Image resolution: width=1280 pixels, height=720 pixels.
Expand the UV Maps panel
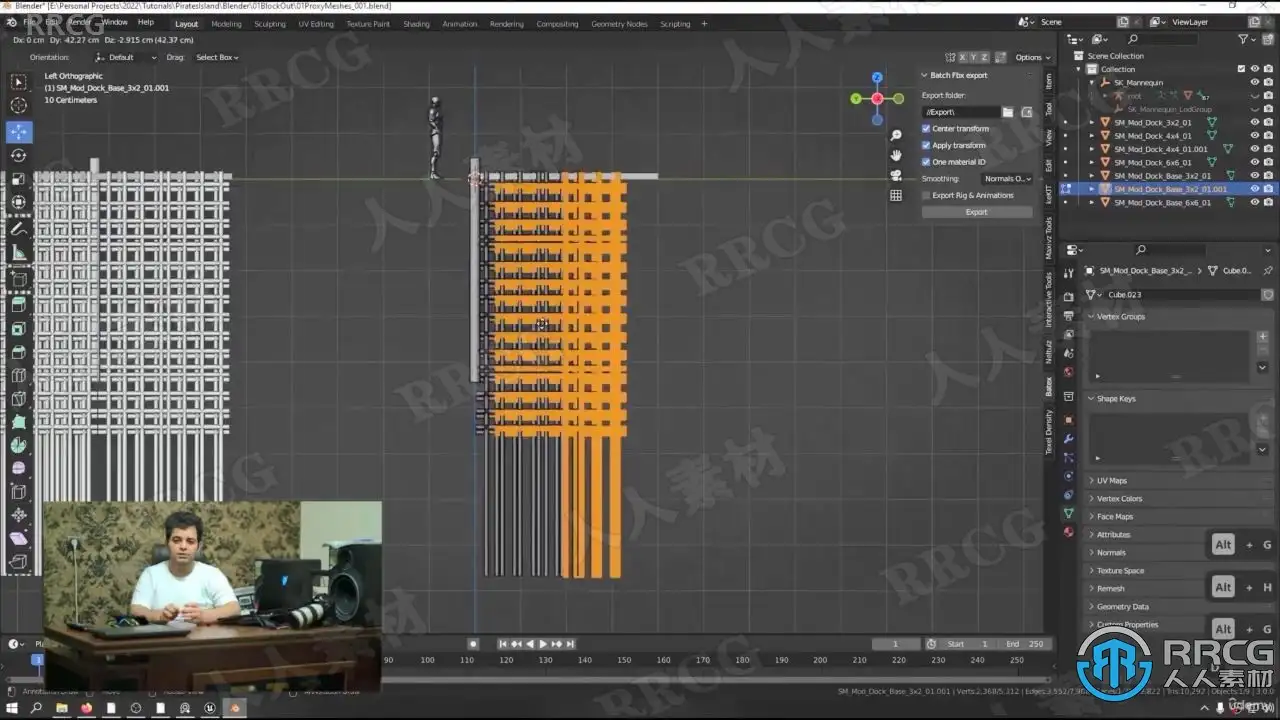pyautogui.click(x=1091, y=481)
